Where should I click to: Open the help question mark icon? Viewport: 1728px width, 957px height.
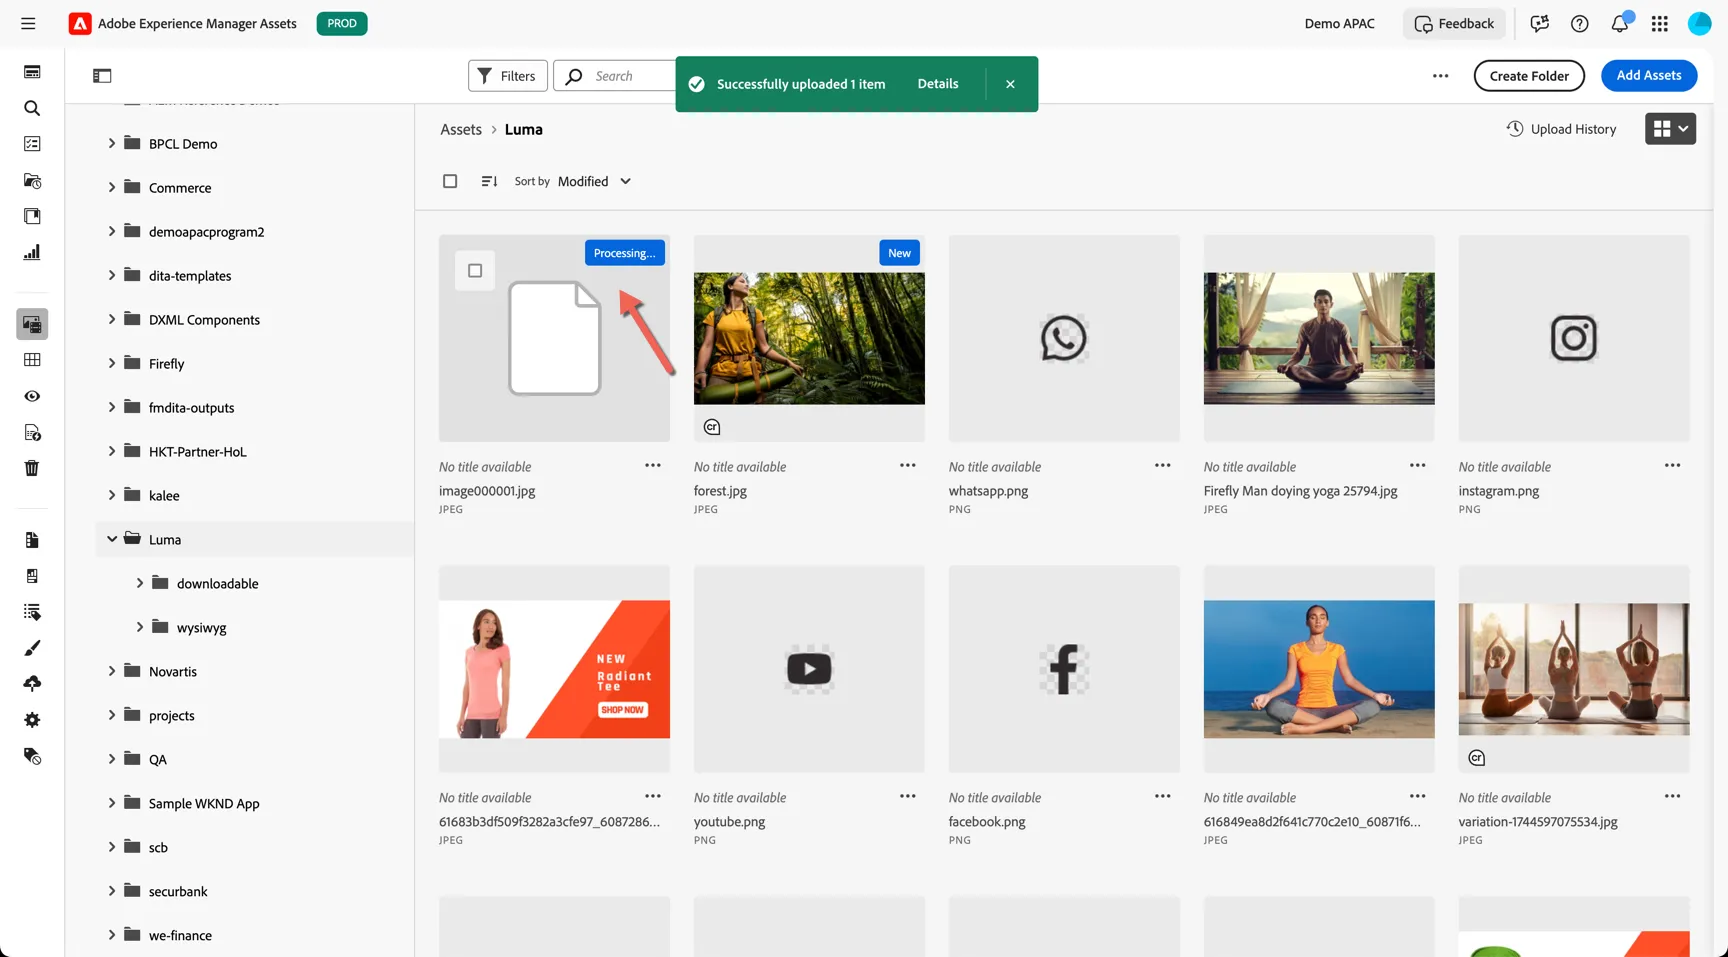[x=1580, y=24]
